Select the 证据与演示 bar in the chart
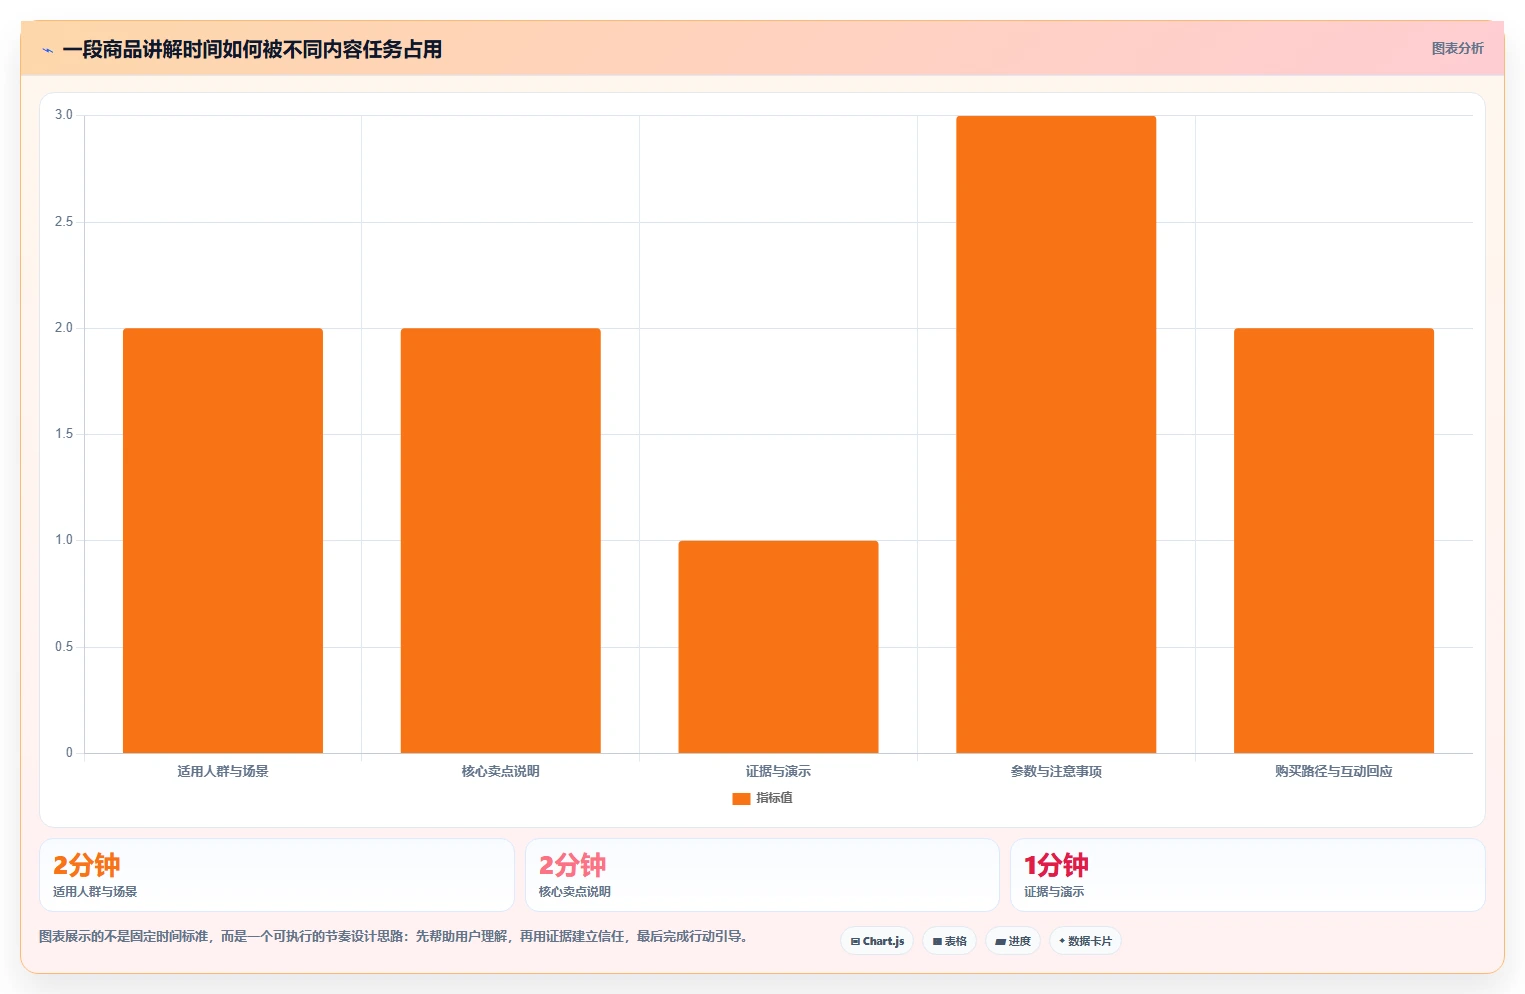 coord(778,647)
